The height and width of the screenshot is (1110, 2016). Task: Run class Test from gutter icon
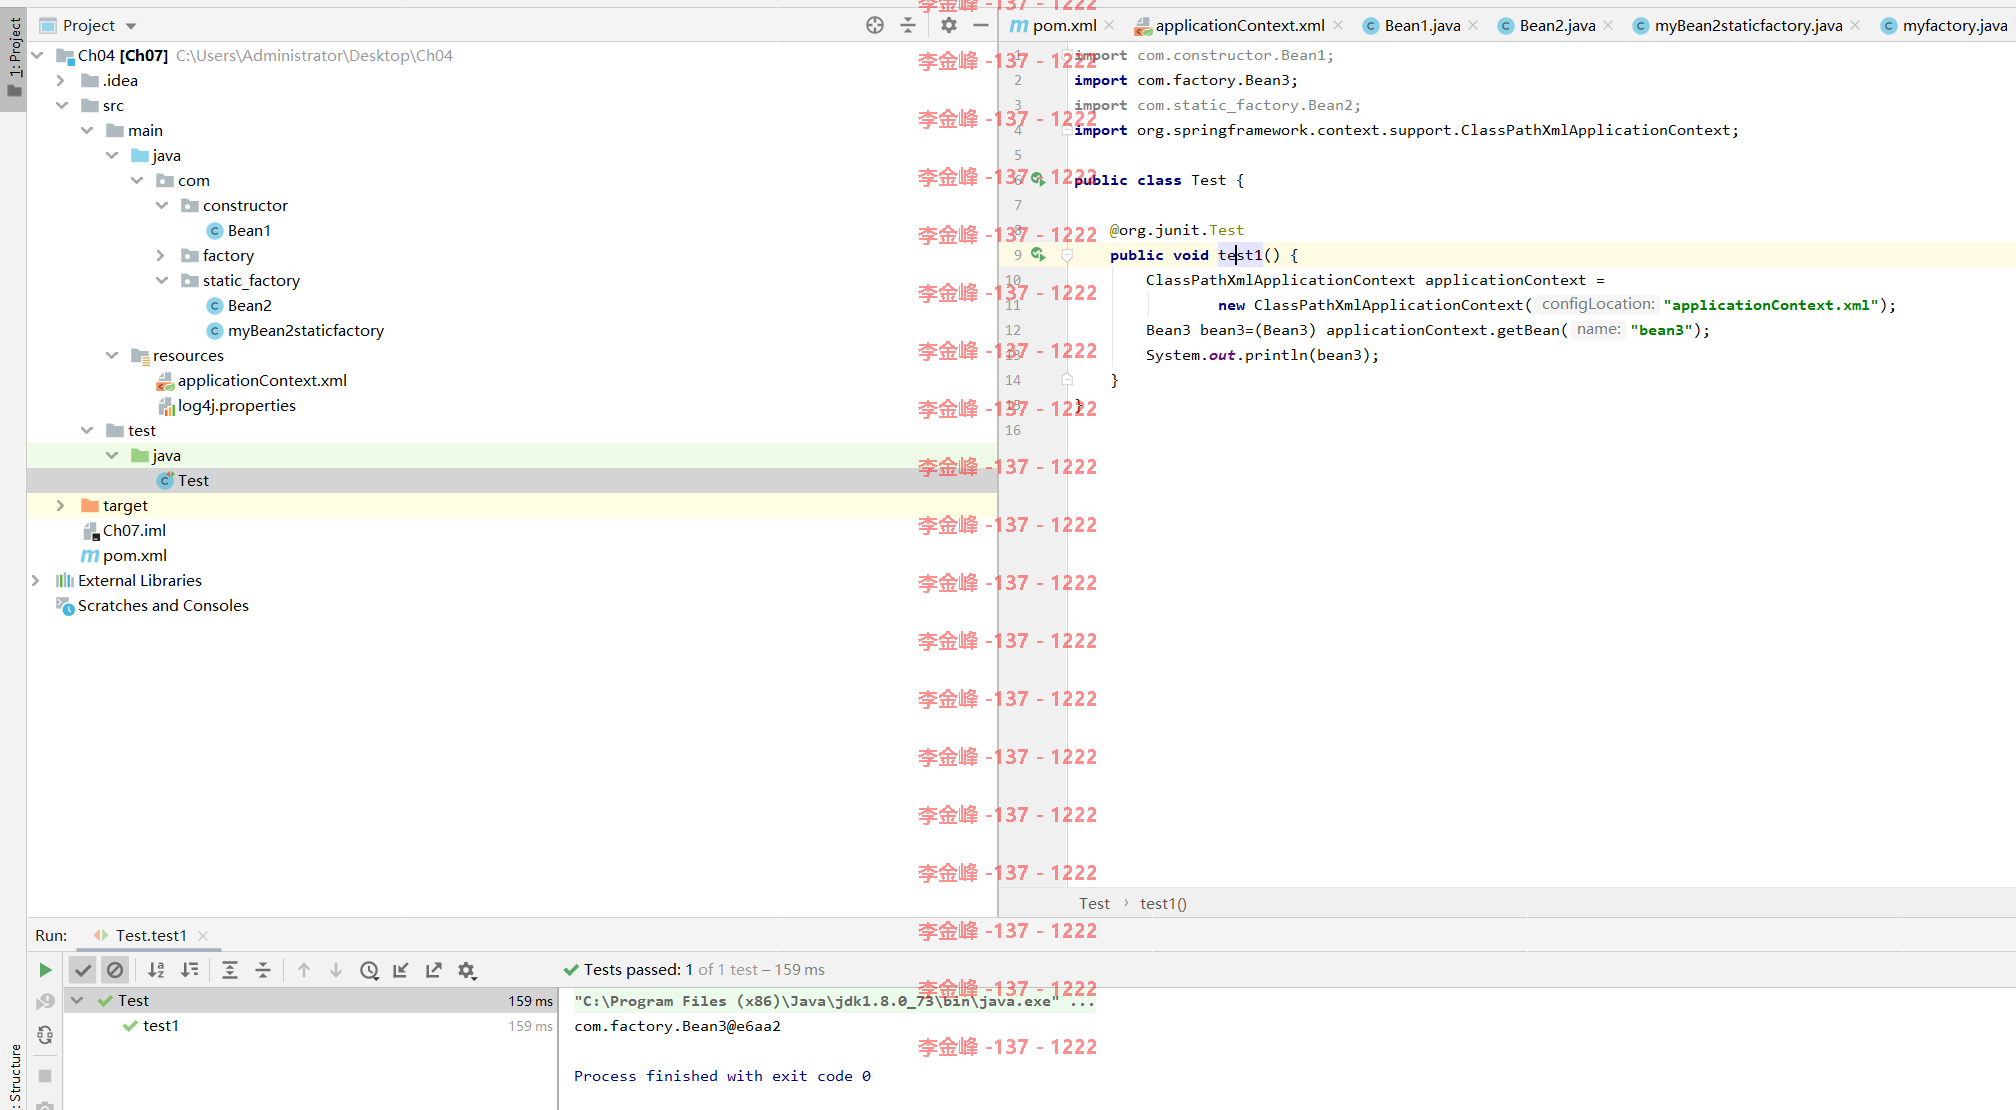point(1038,179)
